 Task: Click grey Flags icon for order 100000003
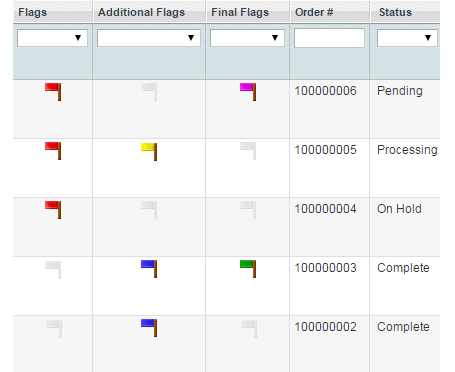coord(53,270)
